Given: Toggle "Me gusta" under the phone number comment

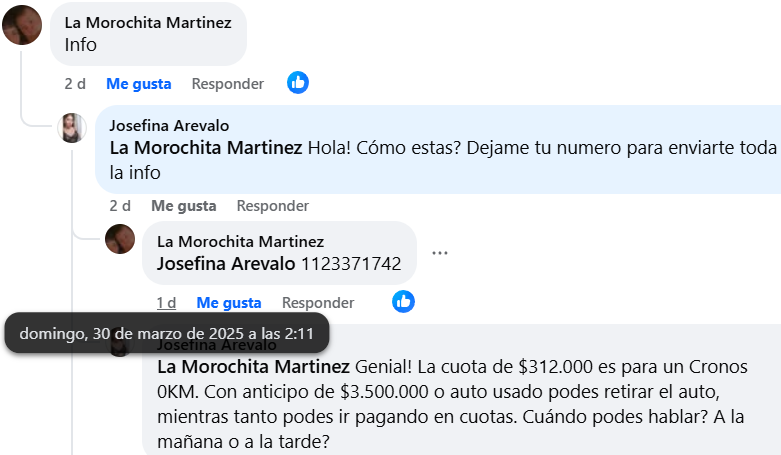Looking at the screenshot, I should click(229, 302).
